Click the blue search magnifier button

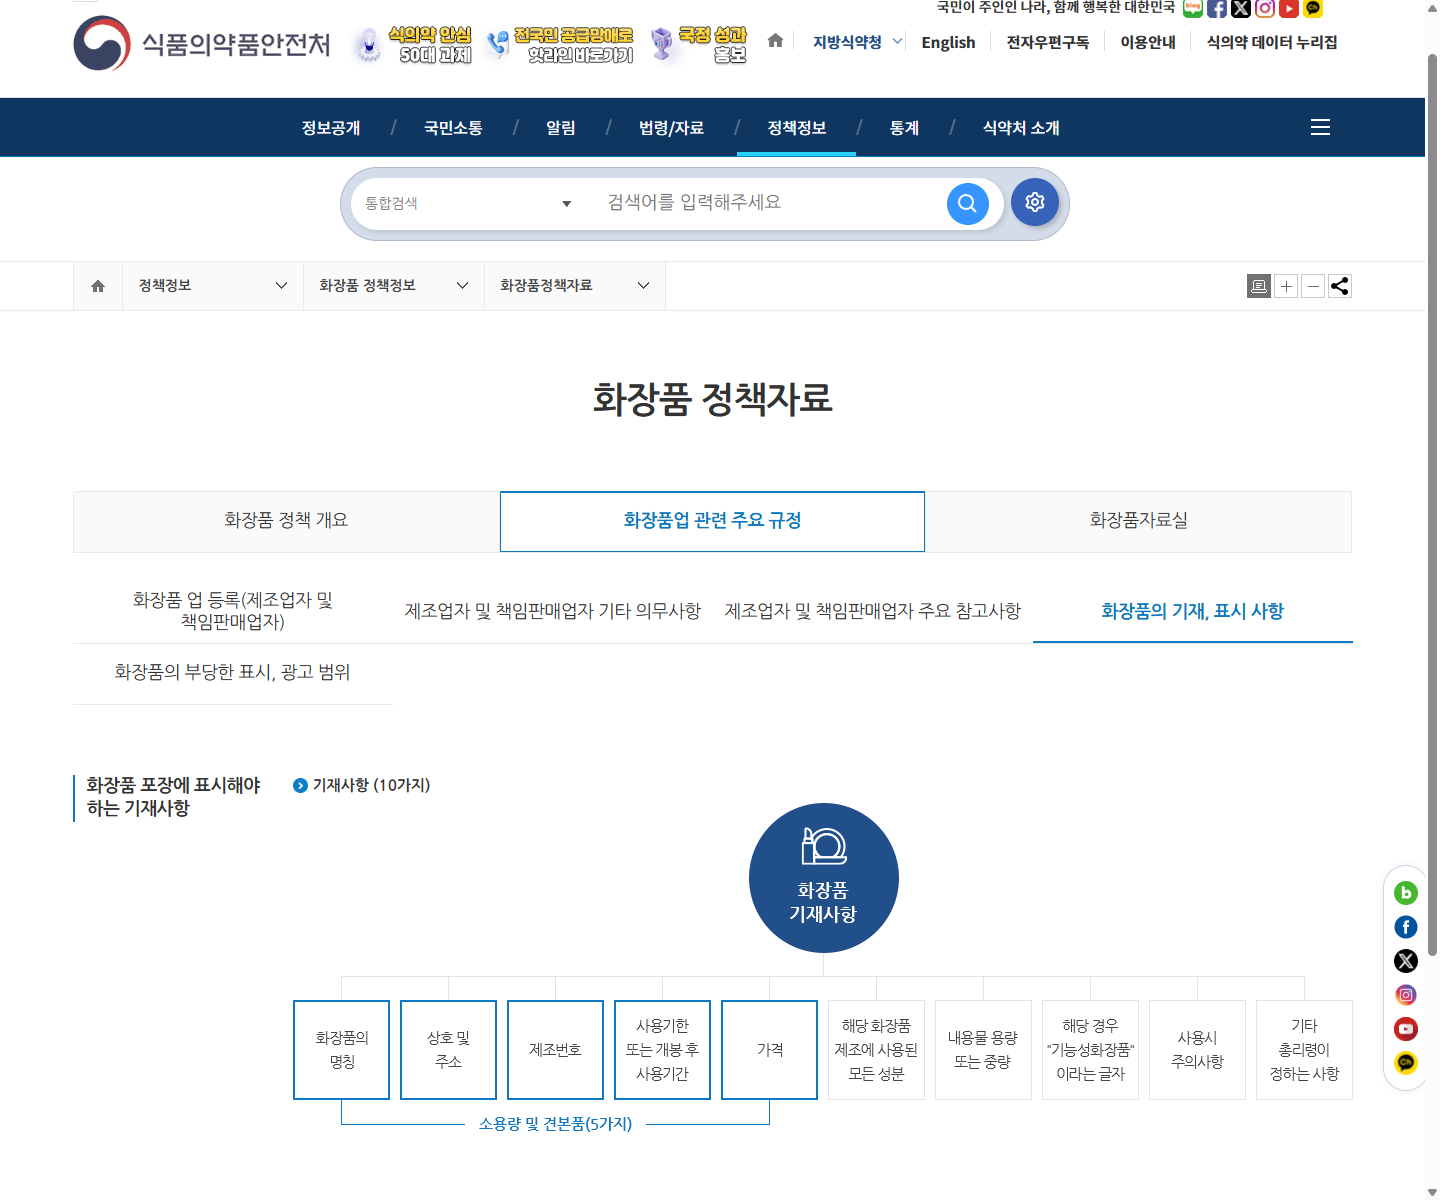[967, 203]
